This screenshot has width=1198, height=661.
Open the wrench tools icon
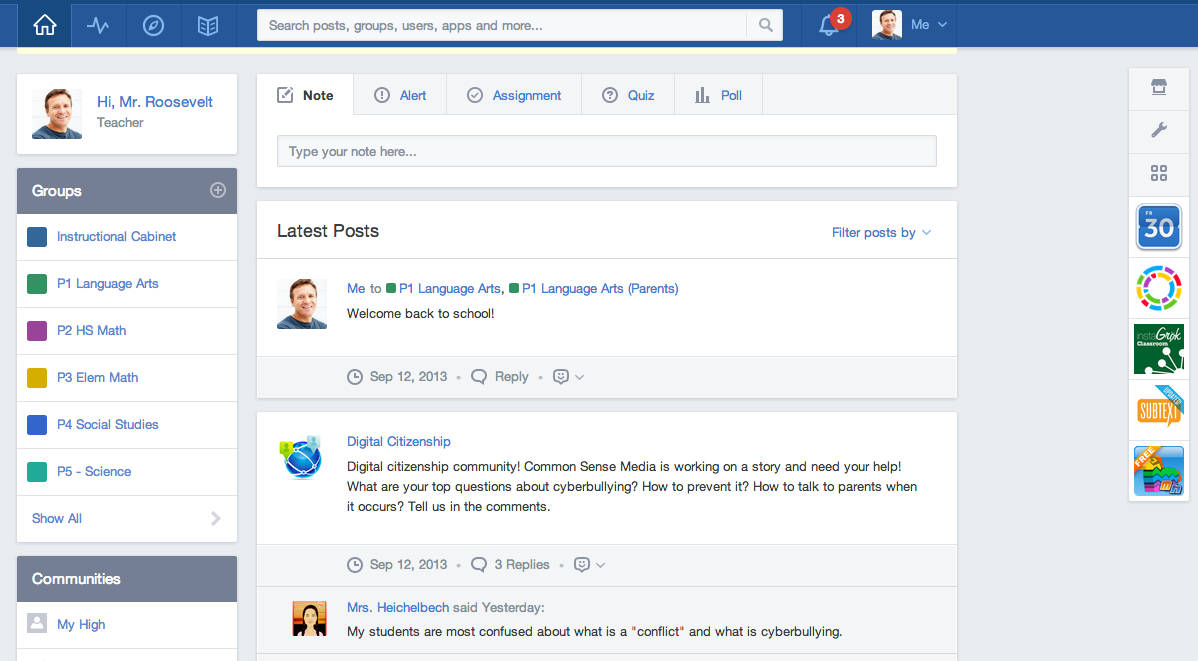pos(1159,130)
